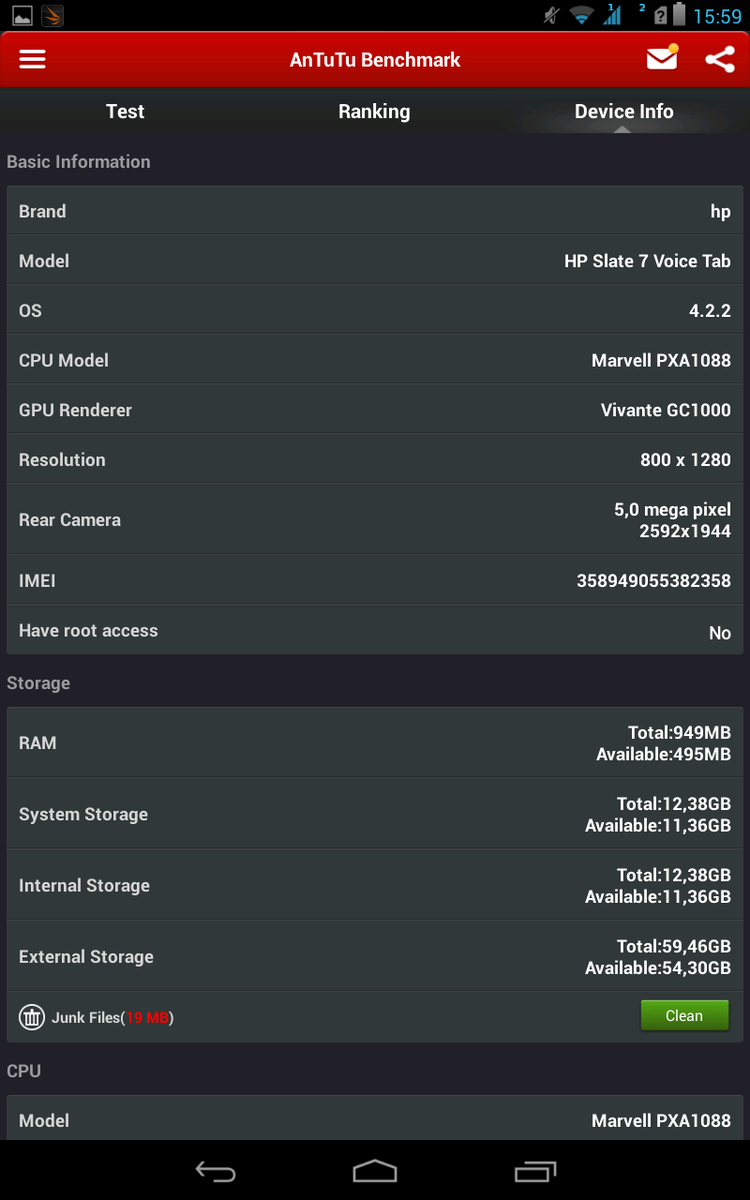This screenshot has width=750, height=1200.
Task: Tap the picture notification icon
Action: pos(22,15)
